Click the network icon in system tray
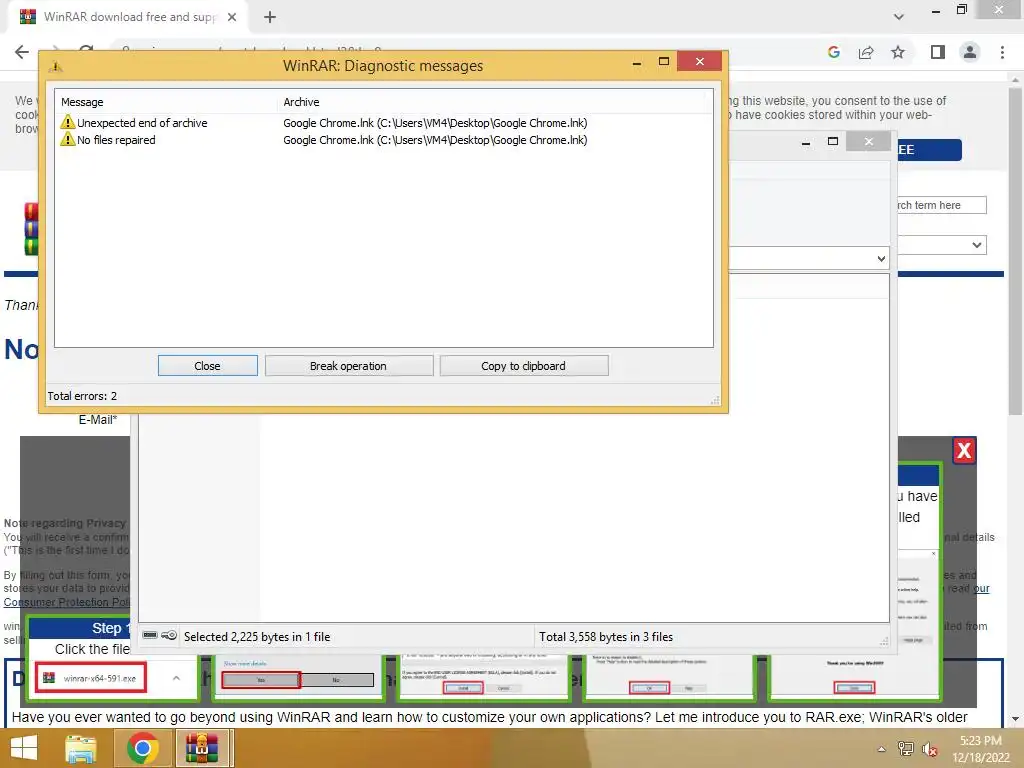Viewport: 1024px width, 768px height. click(x=906, y=749)
